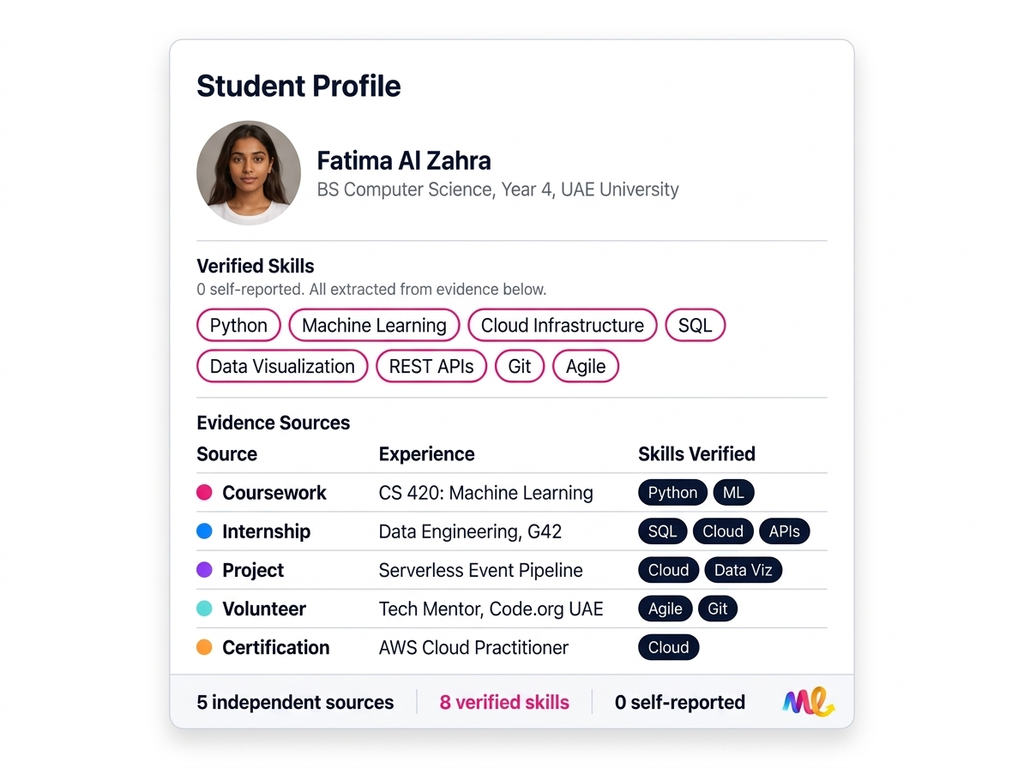Click the Data Viz badge in Project row
The width and height of the screenshot is (1024, 768).
(743, 570)
